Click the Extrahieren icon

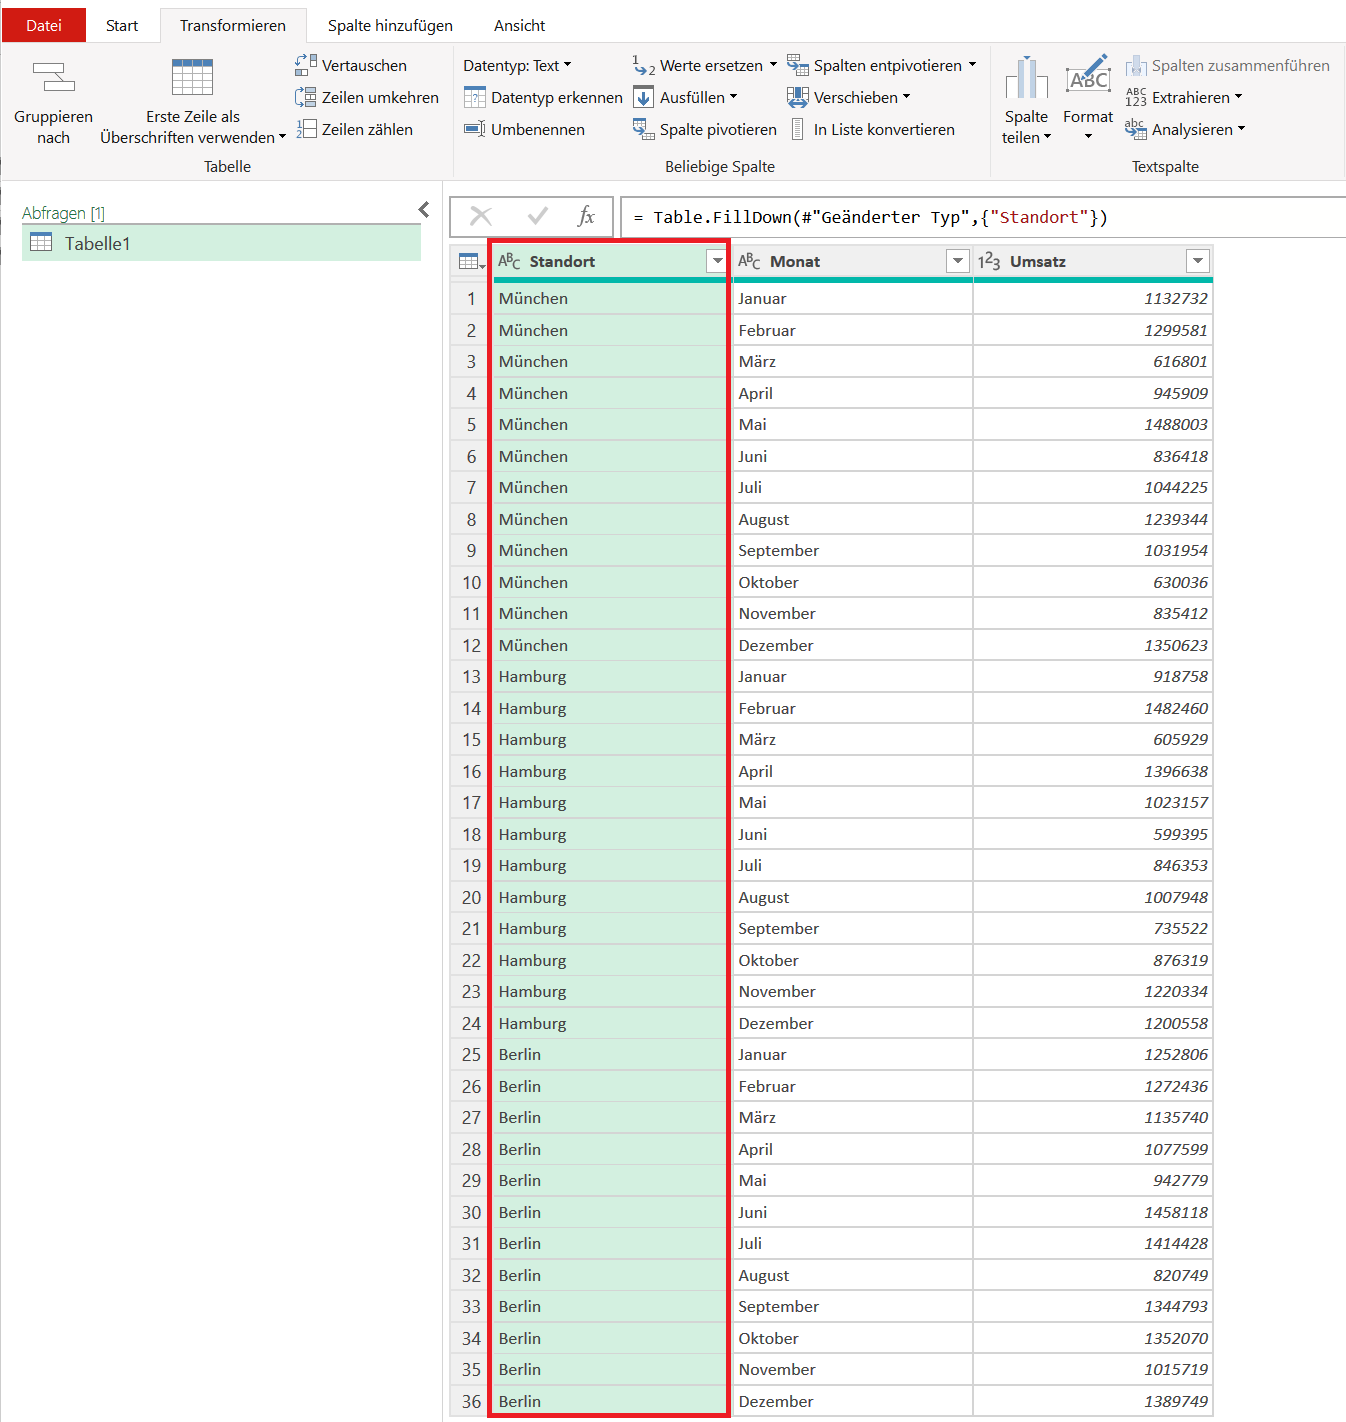(x=1136, y=97)
